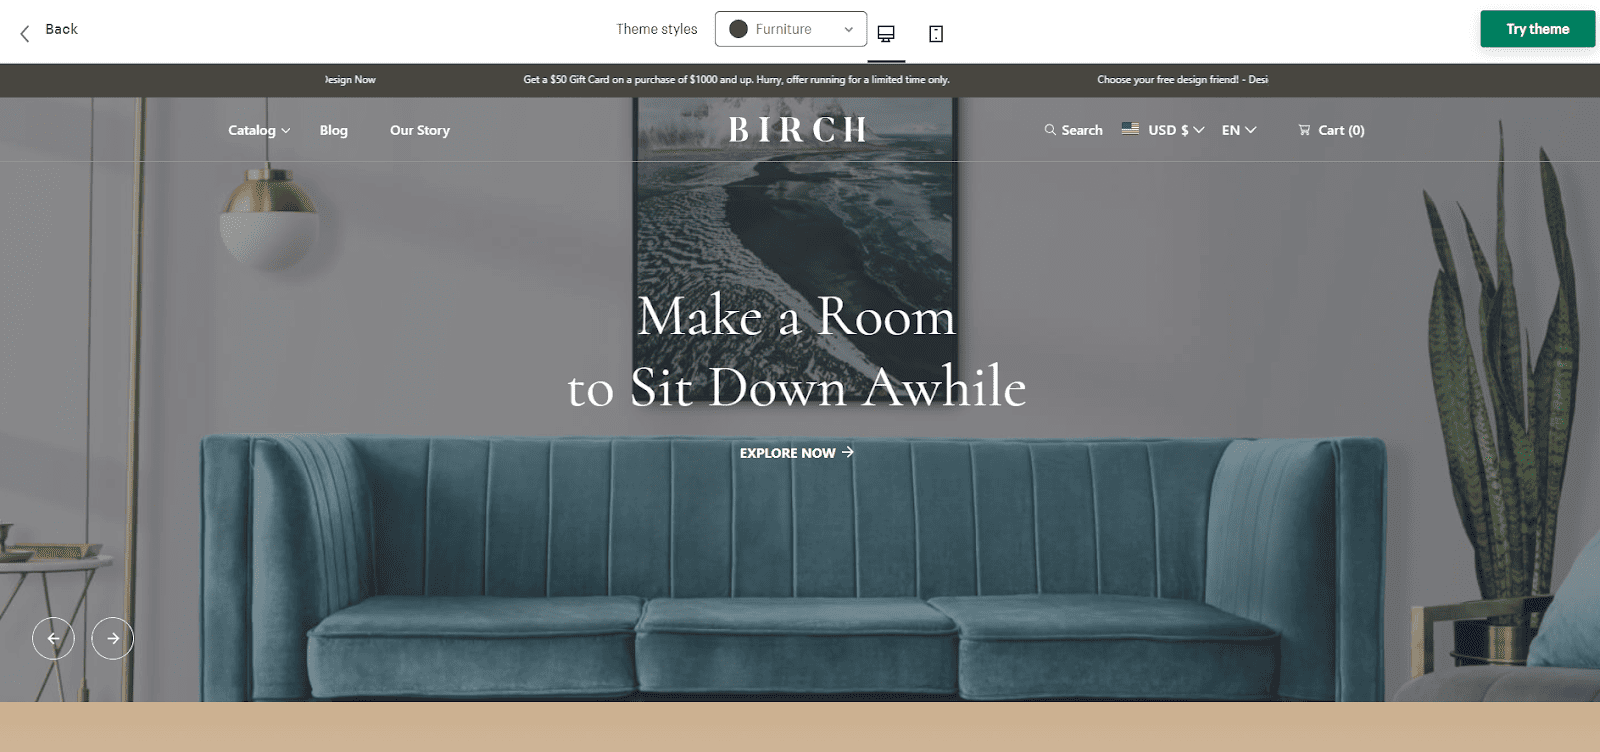The width and height of the screenshot is (1600, 752).
Task: Click the US flag currency icon
Action: coord(1130,129)
